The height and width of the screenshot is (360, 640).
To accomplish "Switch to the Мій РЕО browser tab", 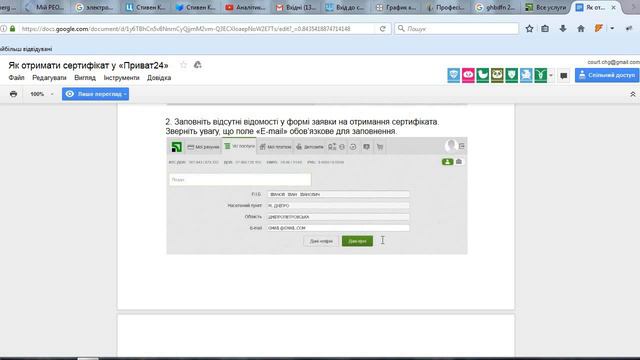I will [45, 7].
